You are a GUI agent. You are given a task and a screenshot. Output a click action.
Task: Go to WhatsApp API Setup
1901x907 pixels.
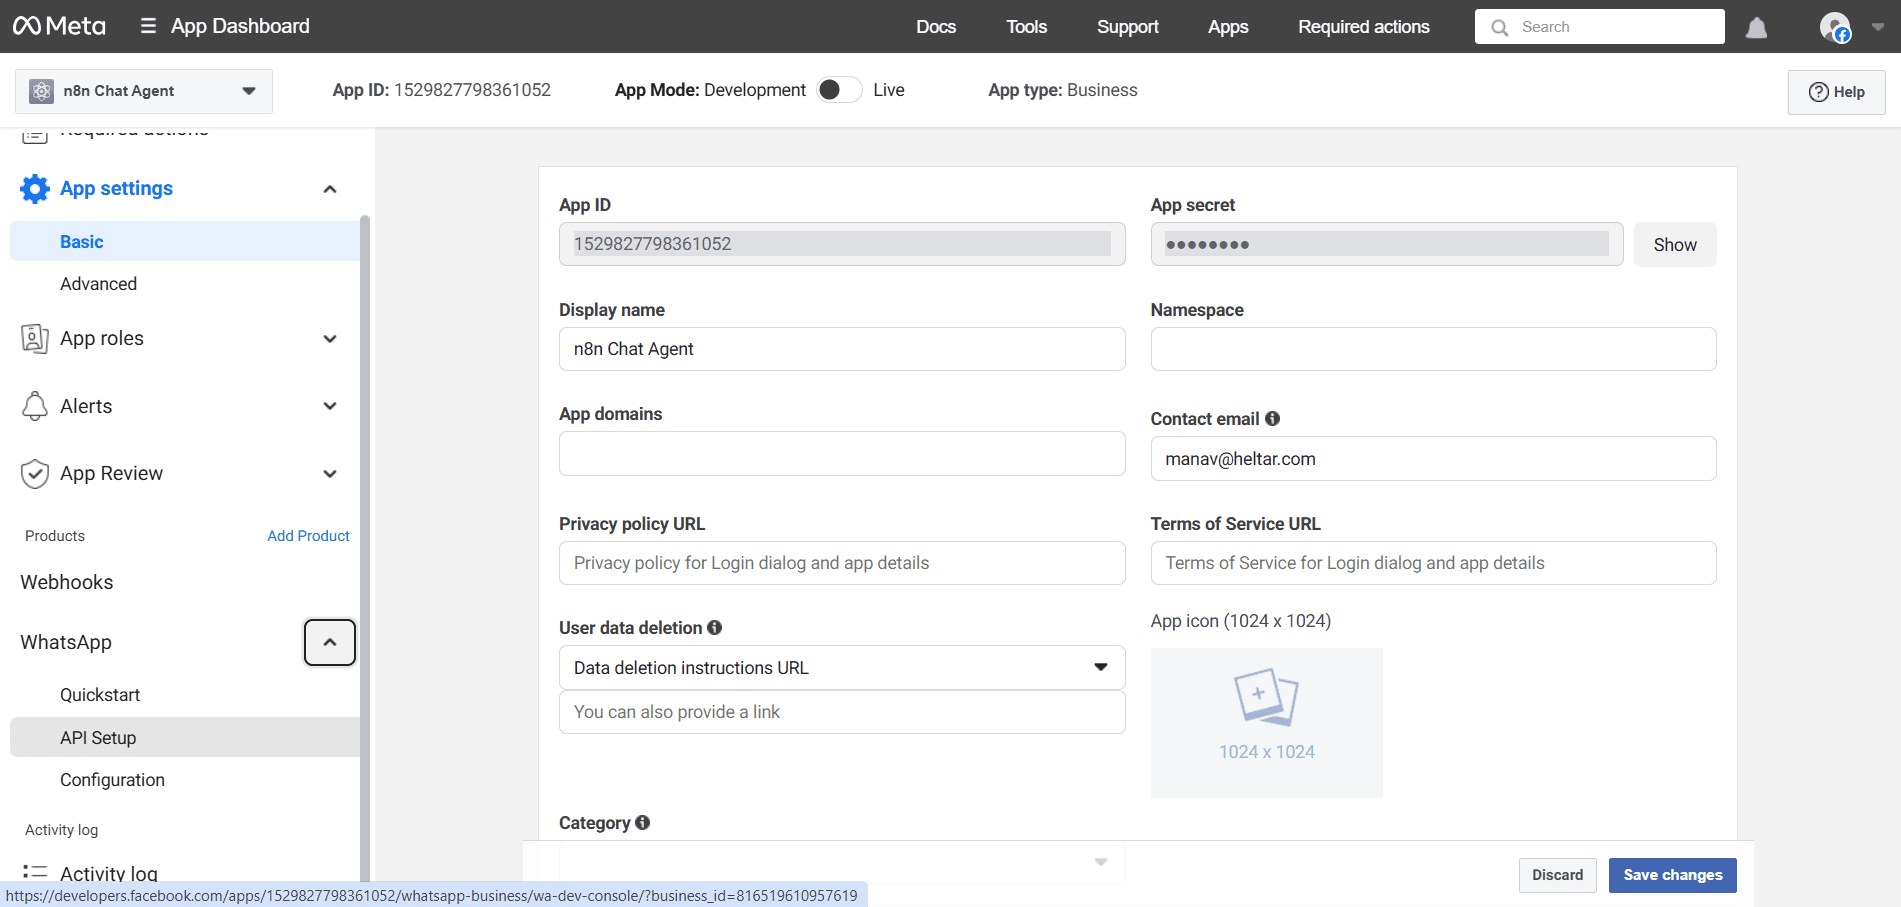click(98, 738)
